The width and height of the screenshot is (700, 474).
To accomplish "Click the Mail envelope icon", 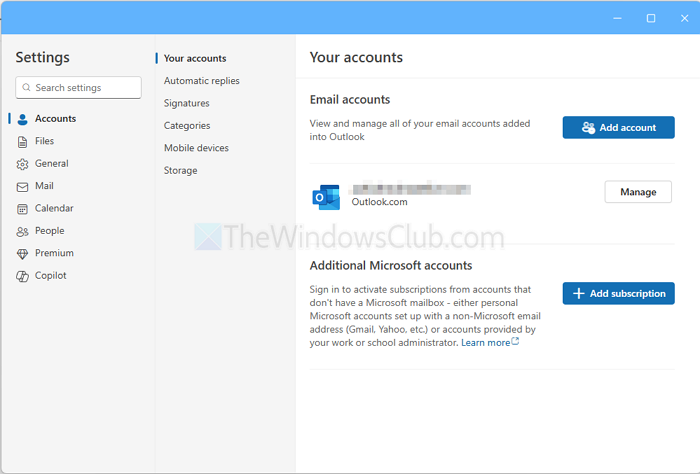I will (22, 187).
